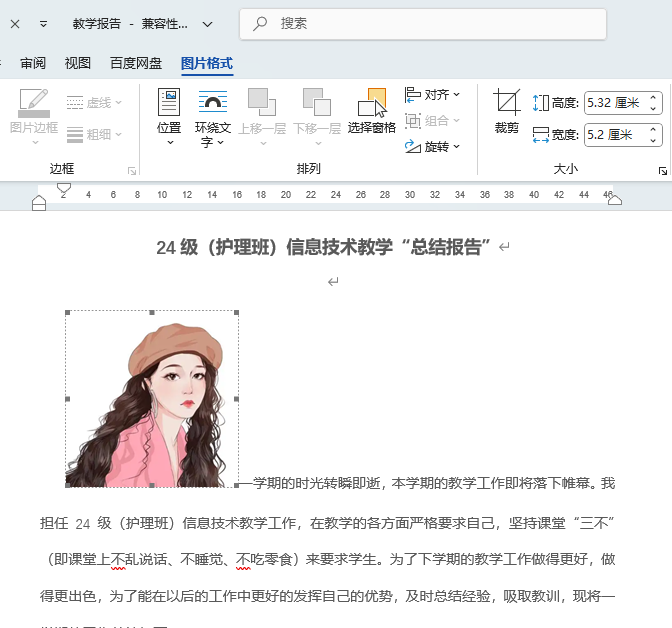Viewport: 672px width, 628px height.
Task: Close the document with the X icon
Action: coord(15,24)
